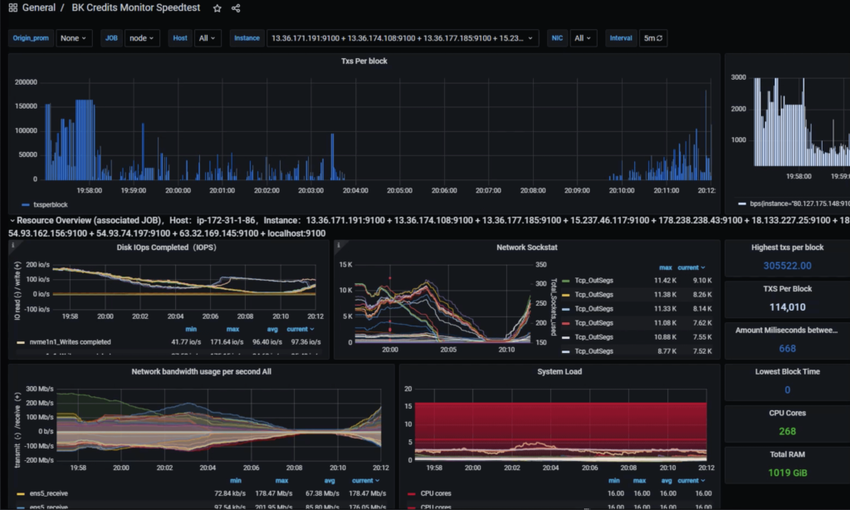This screenshot has height=510, width=850.
Task: Open the Txs Per block panel title menu
Action: tap(364, 61)
